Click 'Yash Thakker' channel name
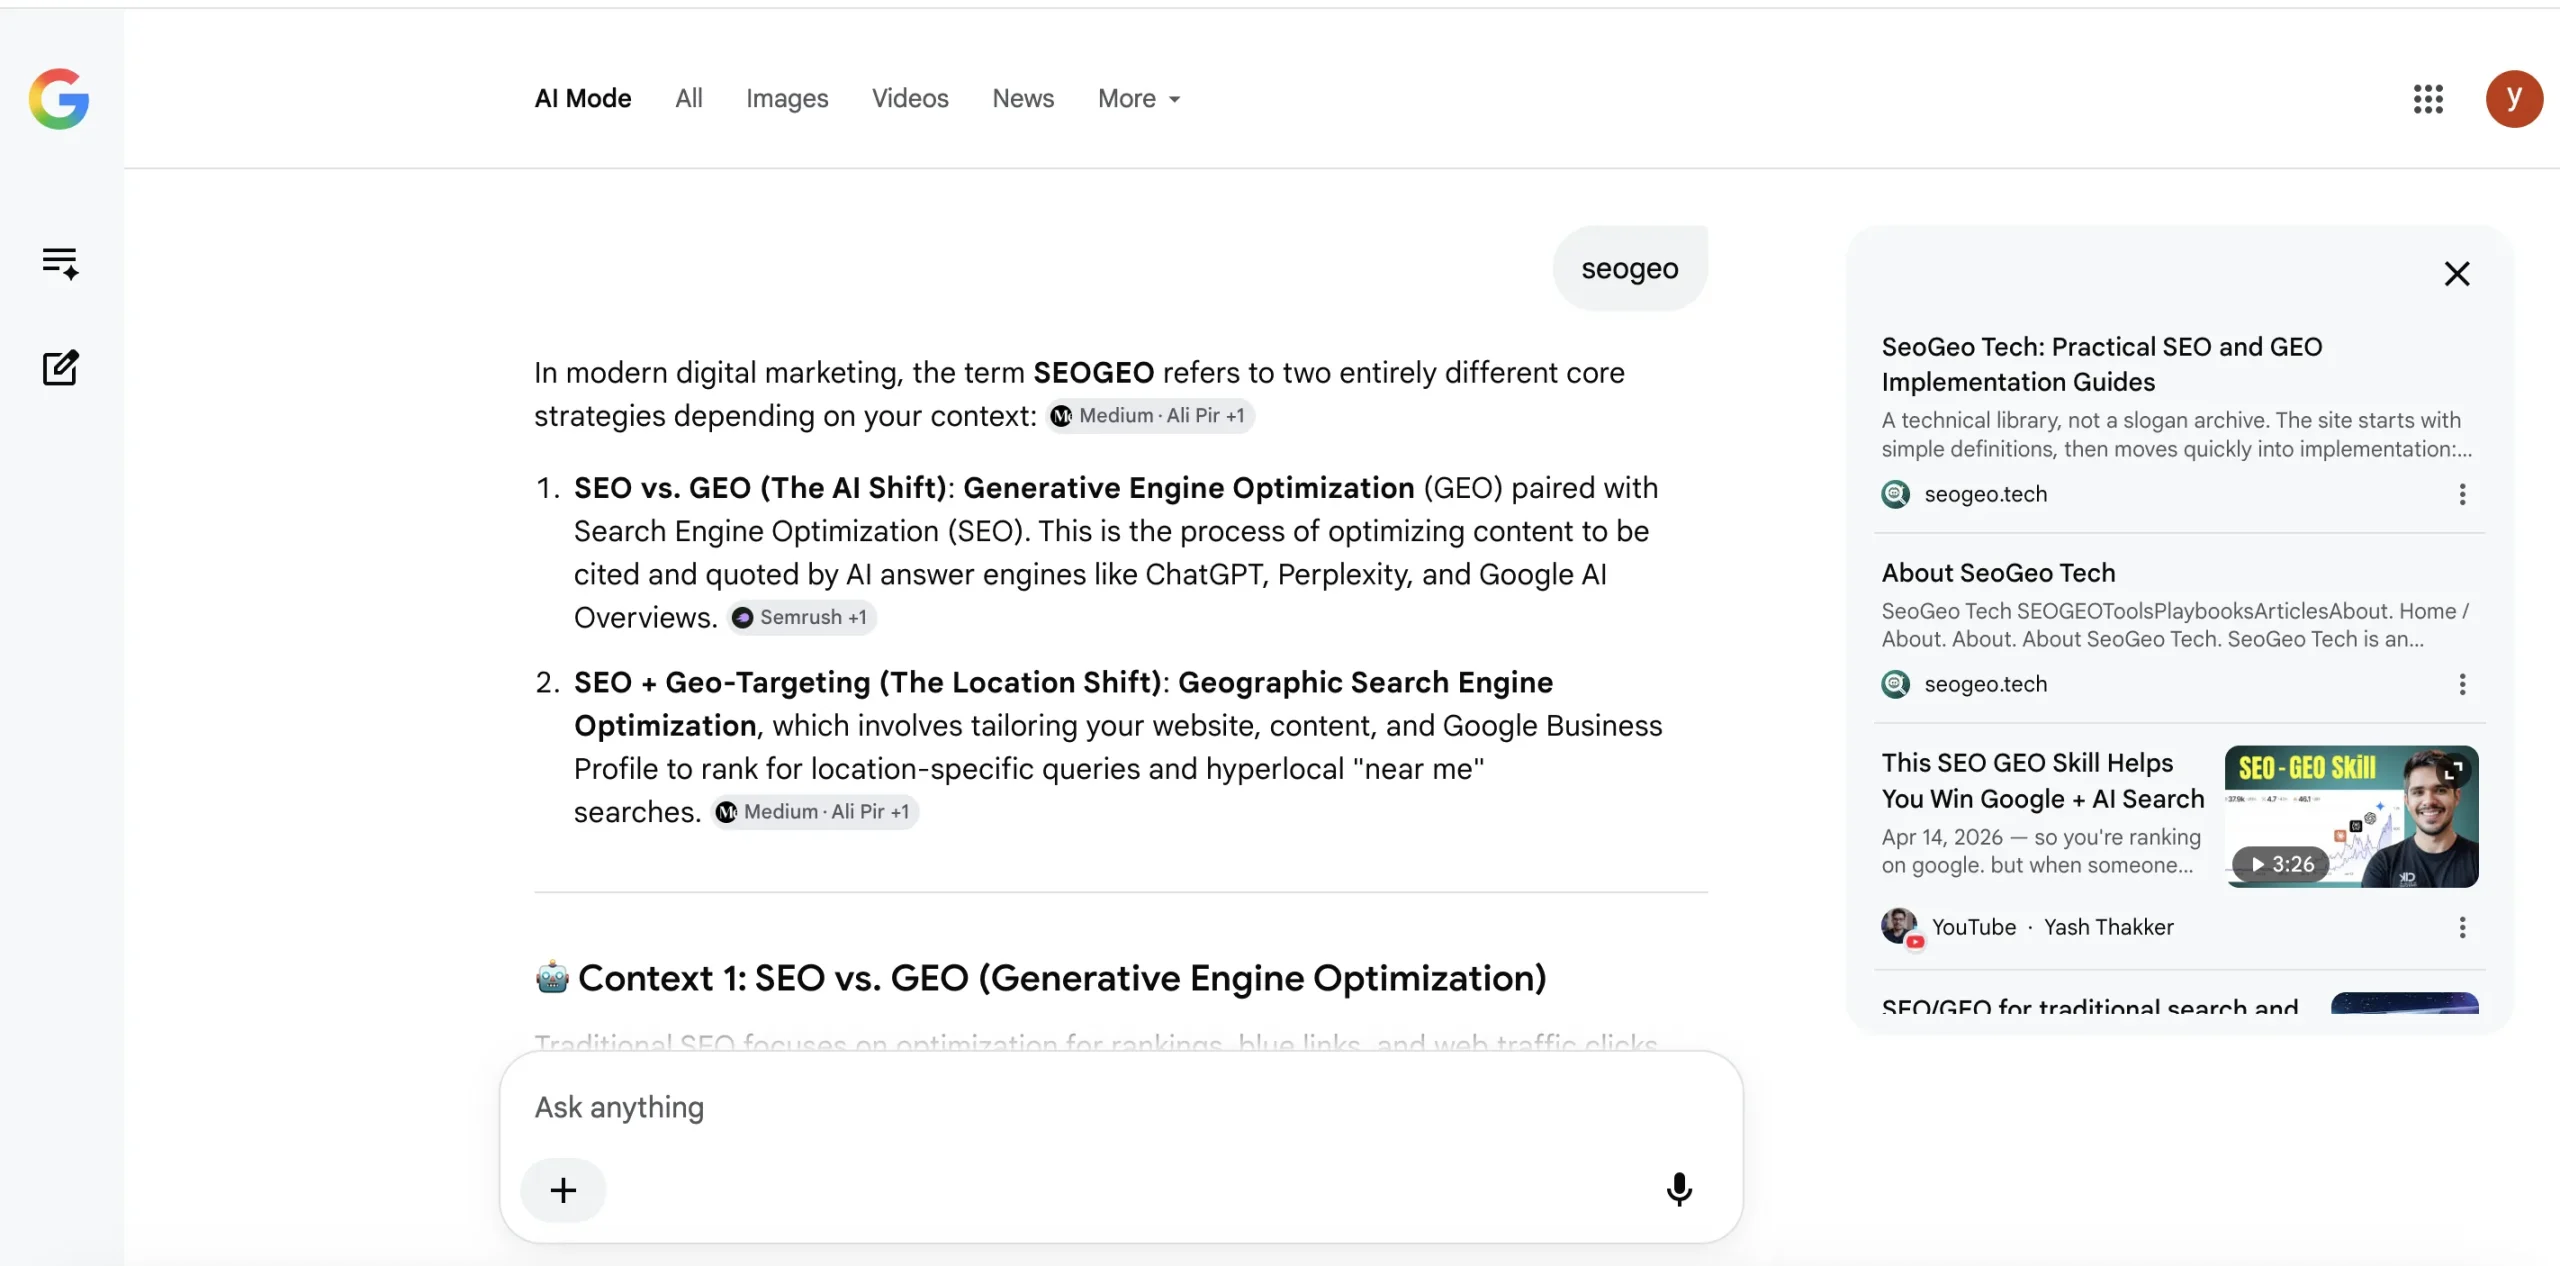This screenshot has width=2560, height=1266. point(2108,927)
